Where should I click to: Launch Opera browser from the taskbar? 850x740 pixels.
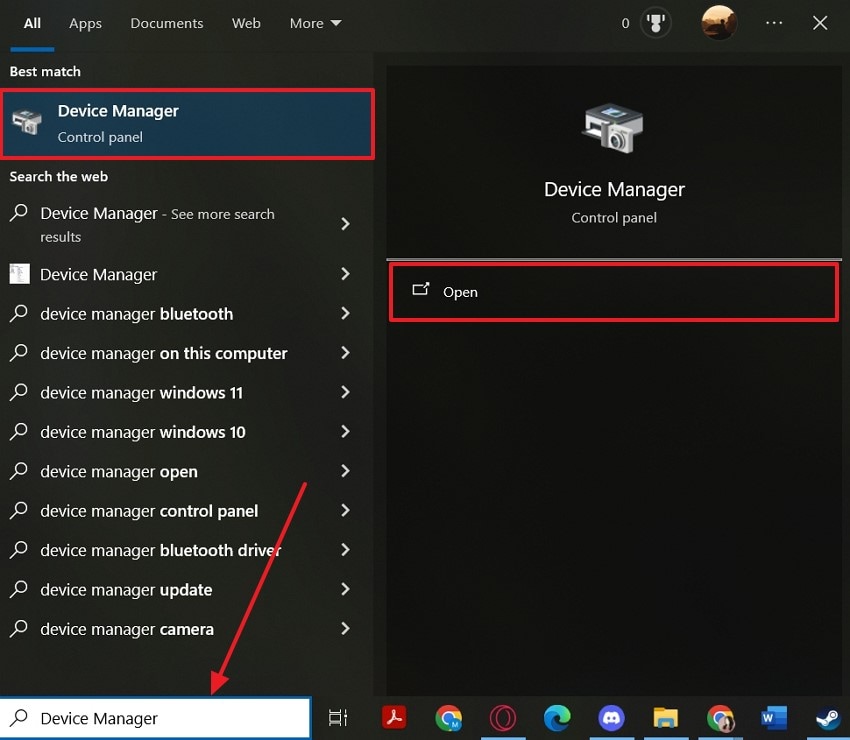(503, 718)
